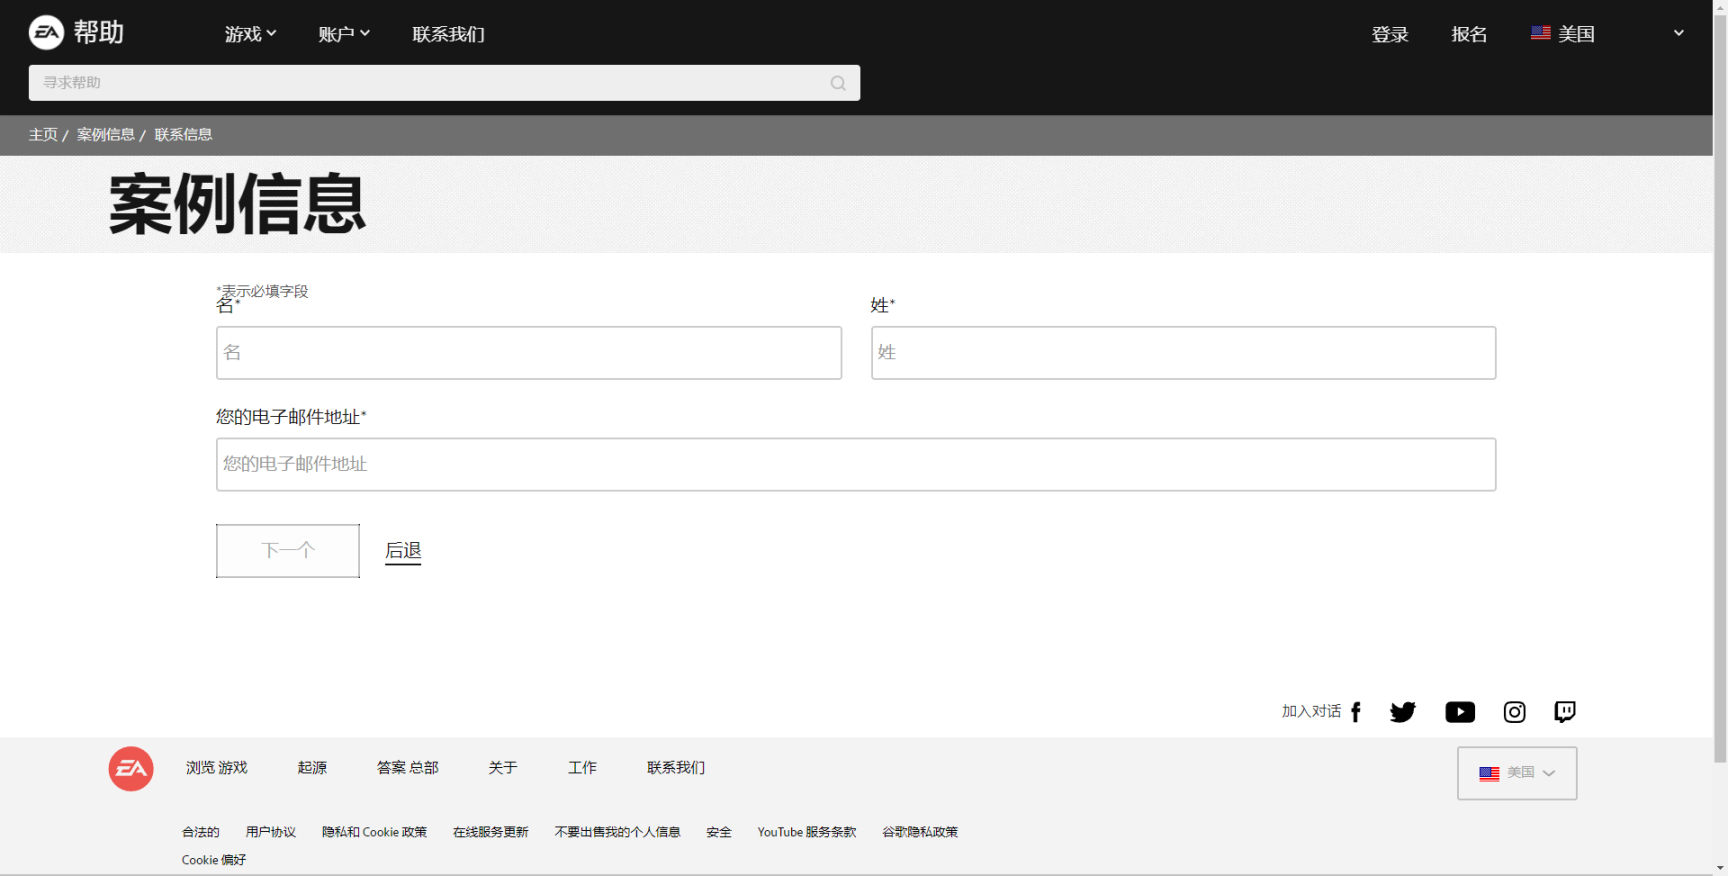Open the Twitch icon
This screenshot has height=876, width=1728.
[x=1565, y=712]
